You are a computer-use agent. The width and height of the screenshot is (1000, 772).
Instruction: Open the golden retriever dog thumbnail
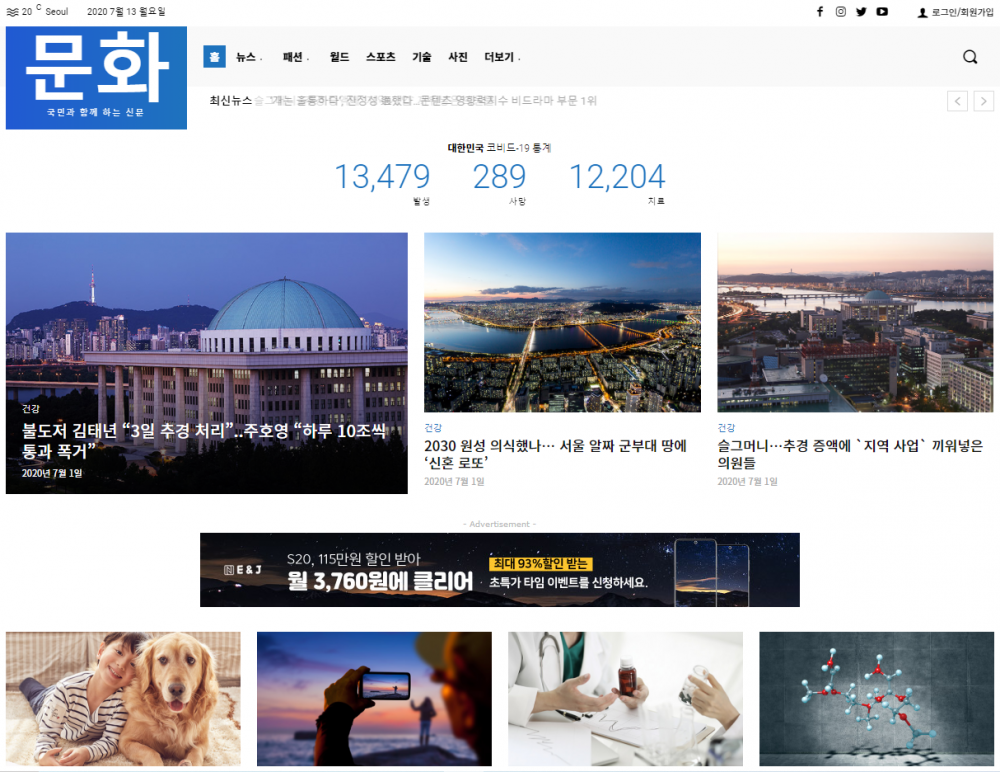coord(123,698)
